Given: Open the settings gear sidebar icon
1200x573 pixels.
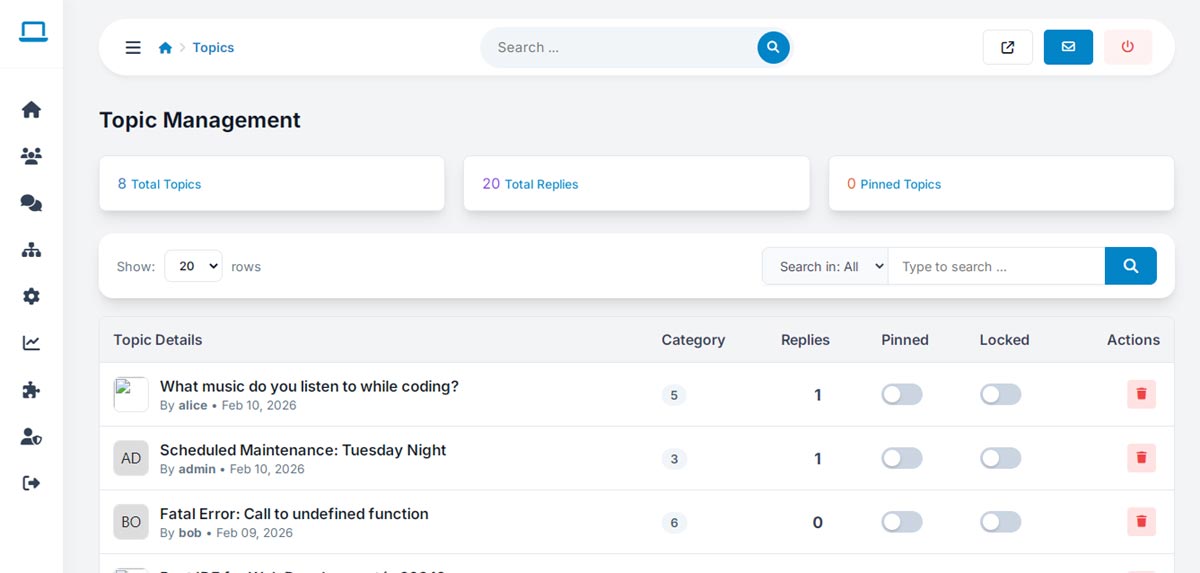Looking at the screenshot, I should coord(31,296).
